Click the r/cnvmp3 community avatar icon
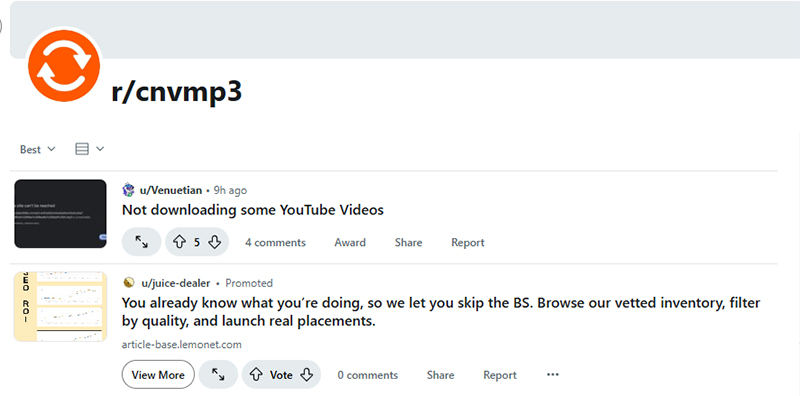 64,66
